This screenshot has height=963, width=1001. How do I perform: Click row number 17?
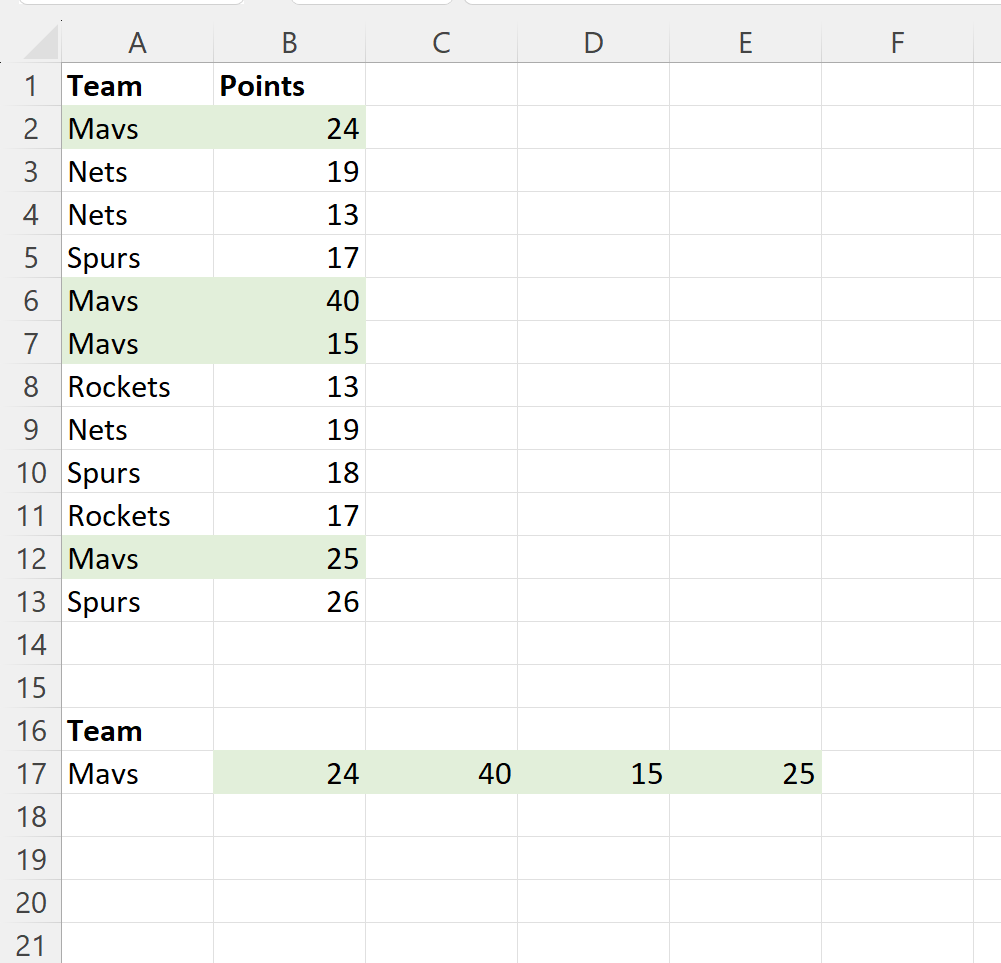(33, 773)
